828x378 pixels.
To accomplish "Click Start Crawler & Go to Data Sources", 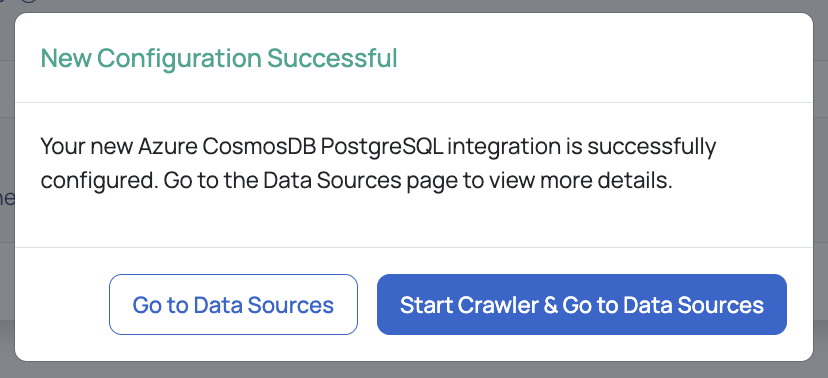I will (x=582, y=305).
